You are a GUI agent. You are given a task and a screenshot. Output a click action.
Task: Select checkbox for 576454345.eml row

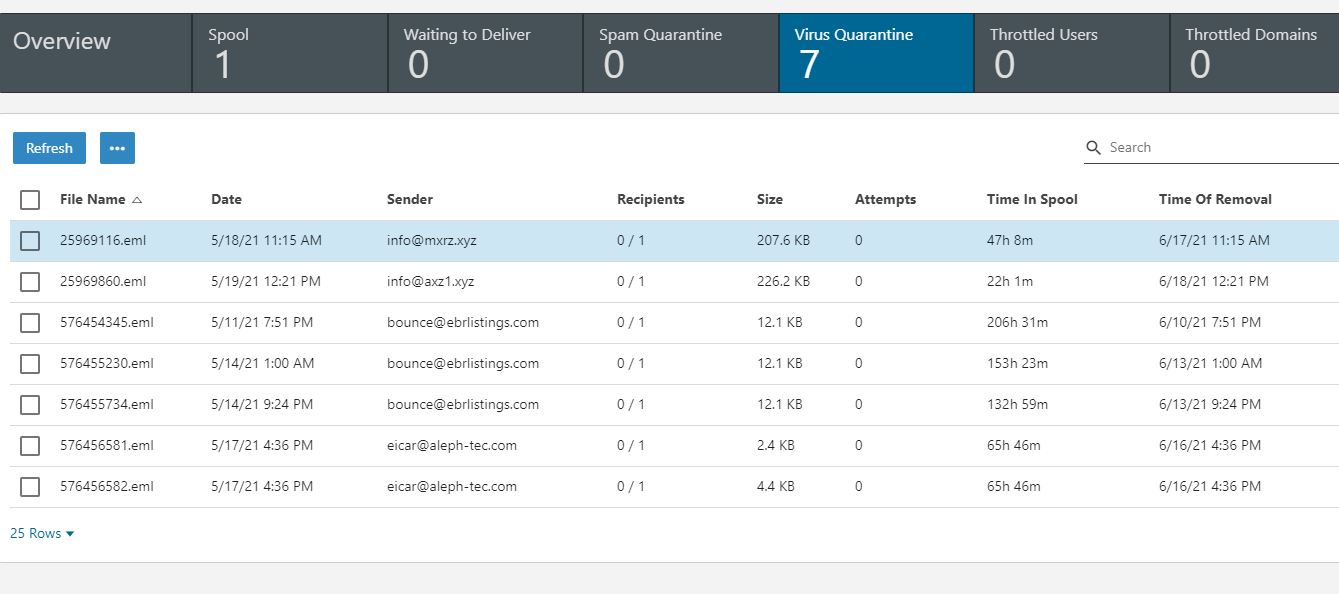coord(30,323)
